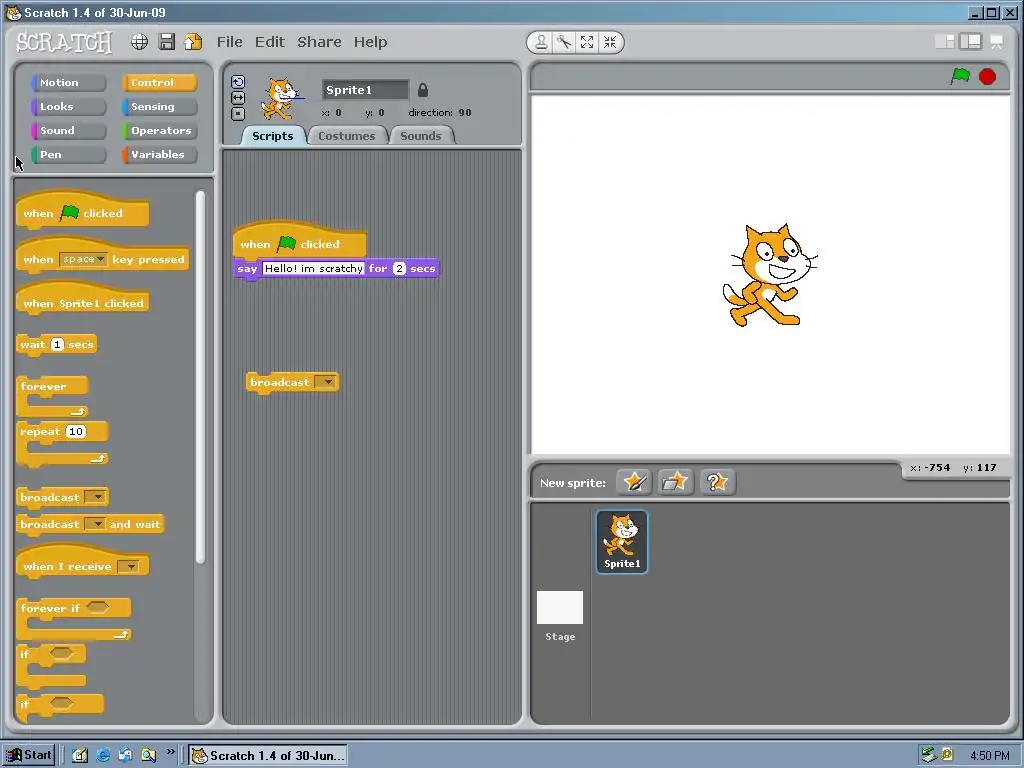1024x768 pixels.
Task: Open broadcast and wait message dropdown
Action: (x=96, y=524)
